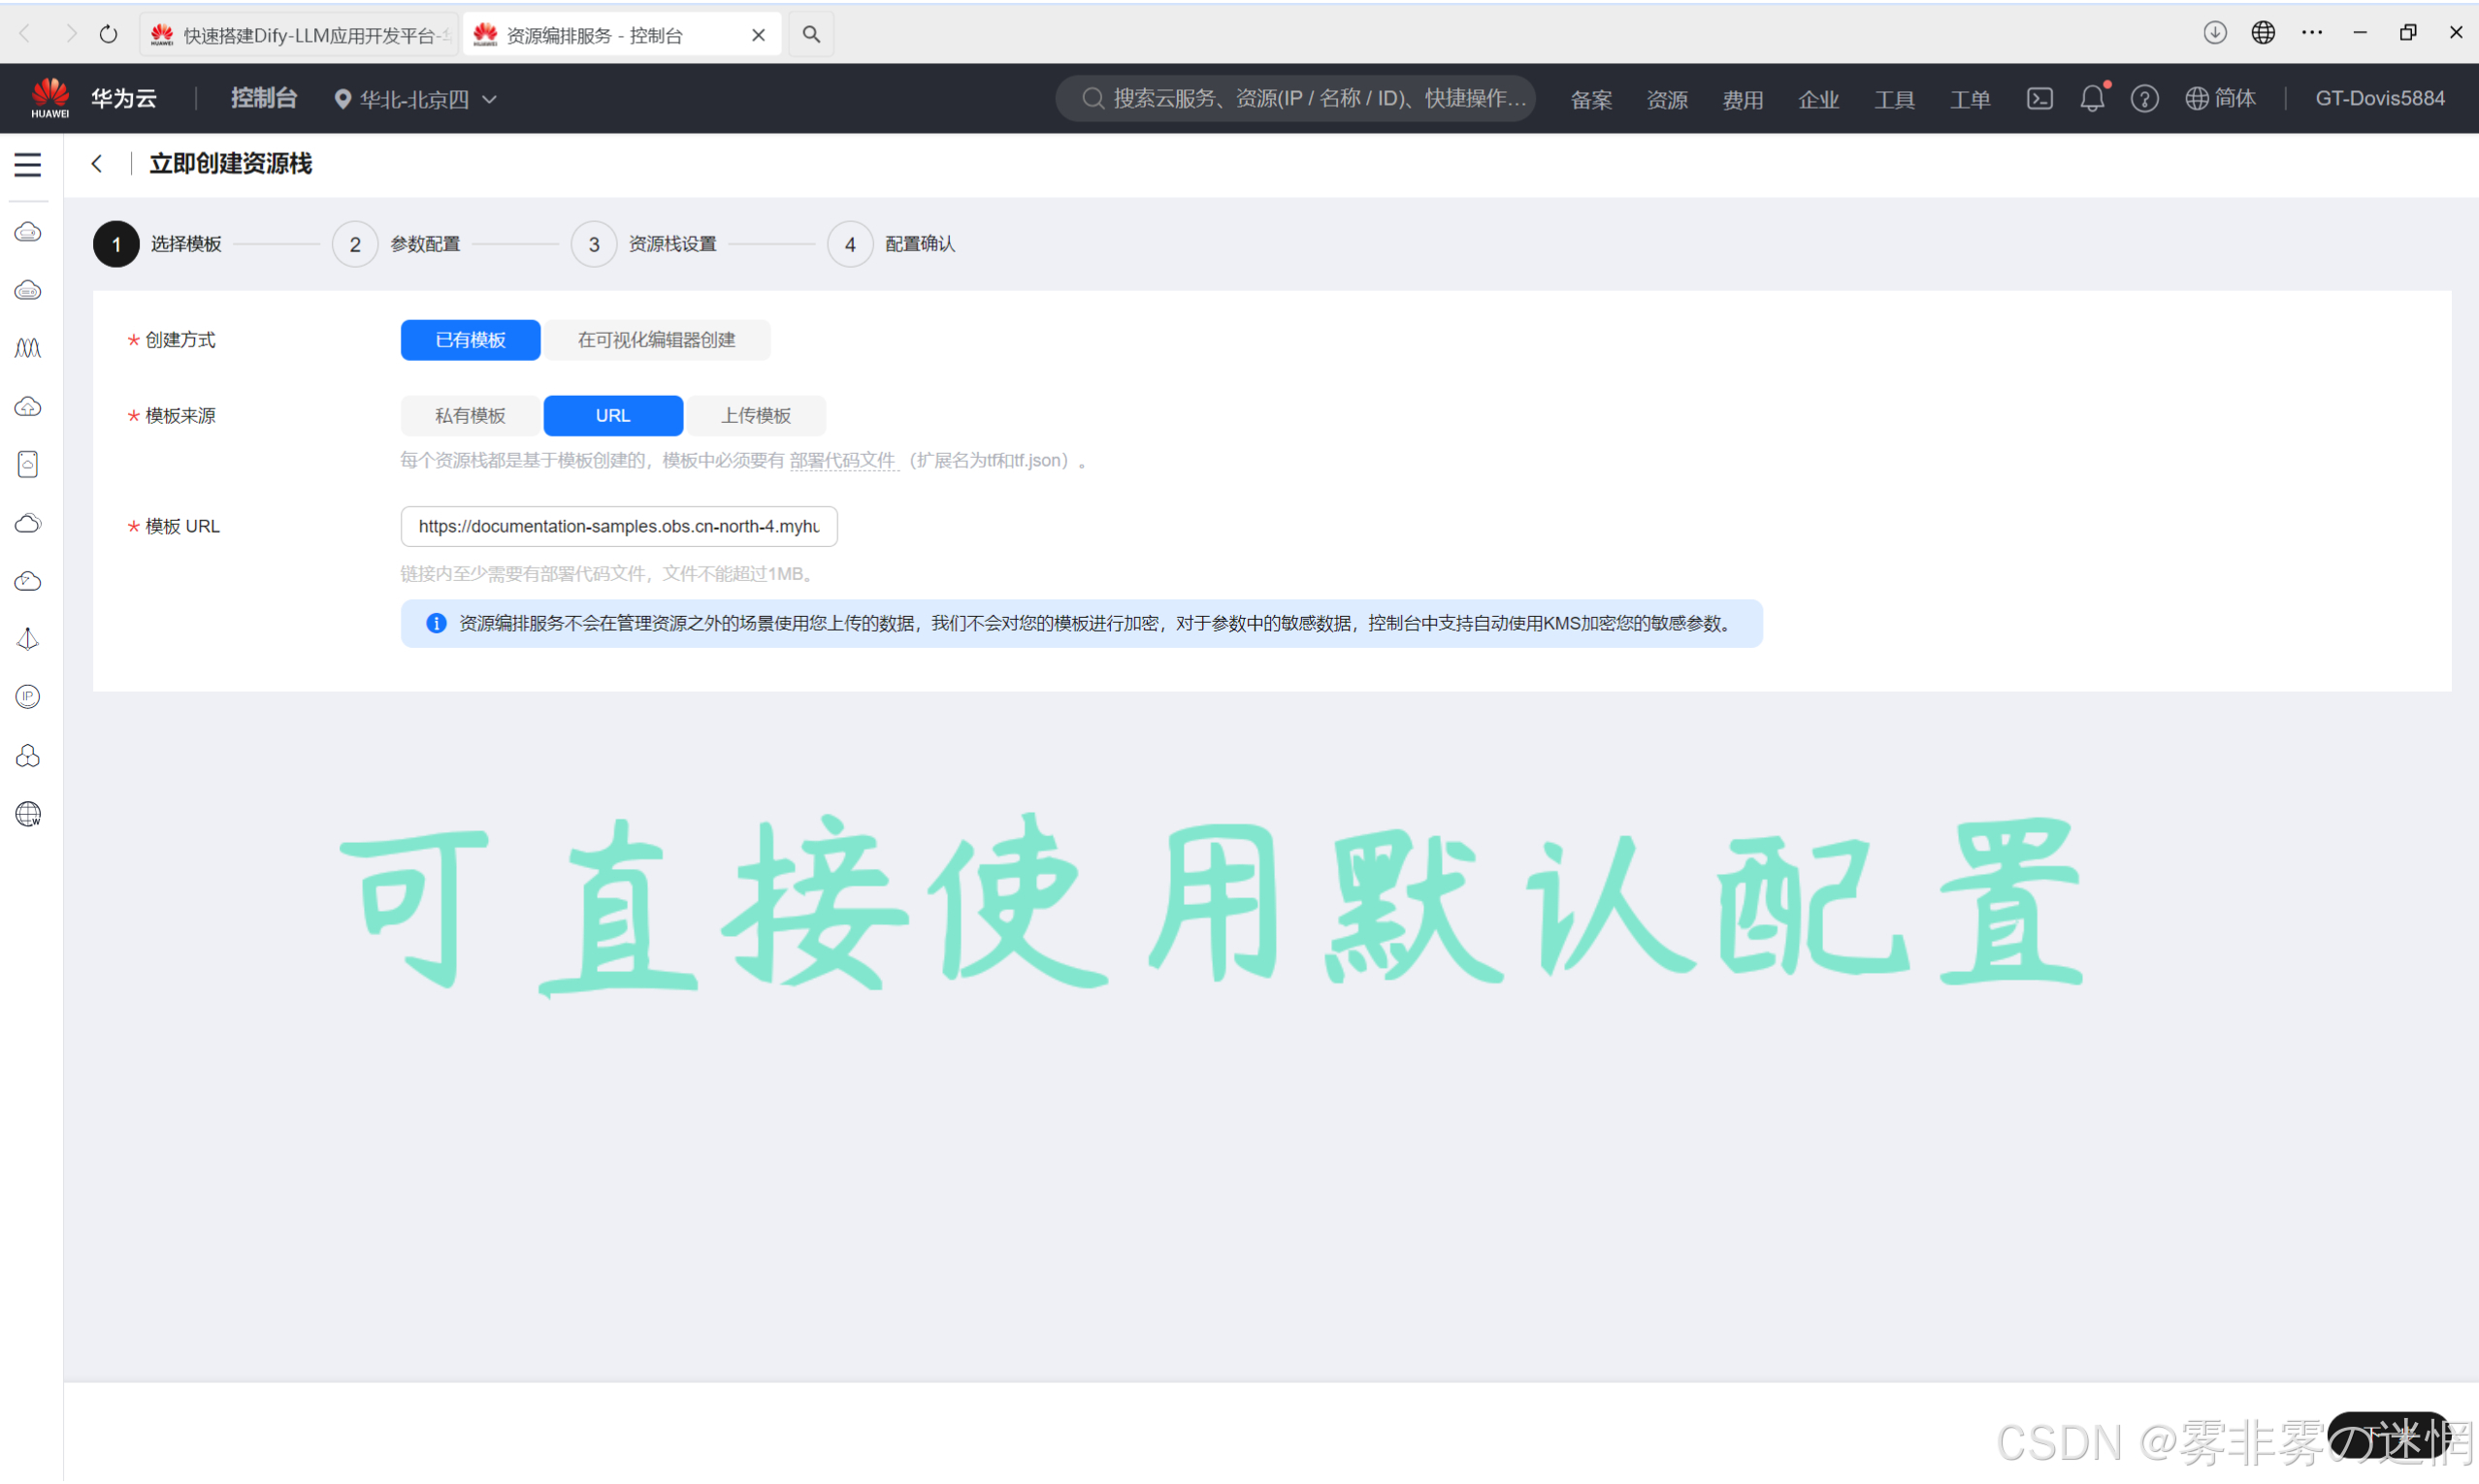
Task: Open the 简体 language selector
Action: point(2221,98)
